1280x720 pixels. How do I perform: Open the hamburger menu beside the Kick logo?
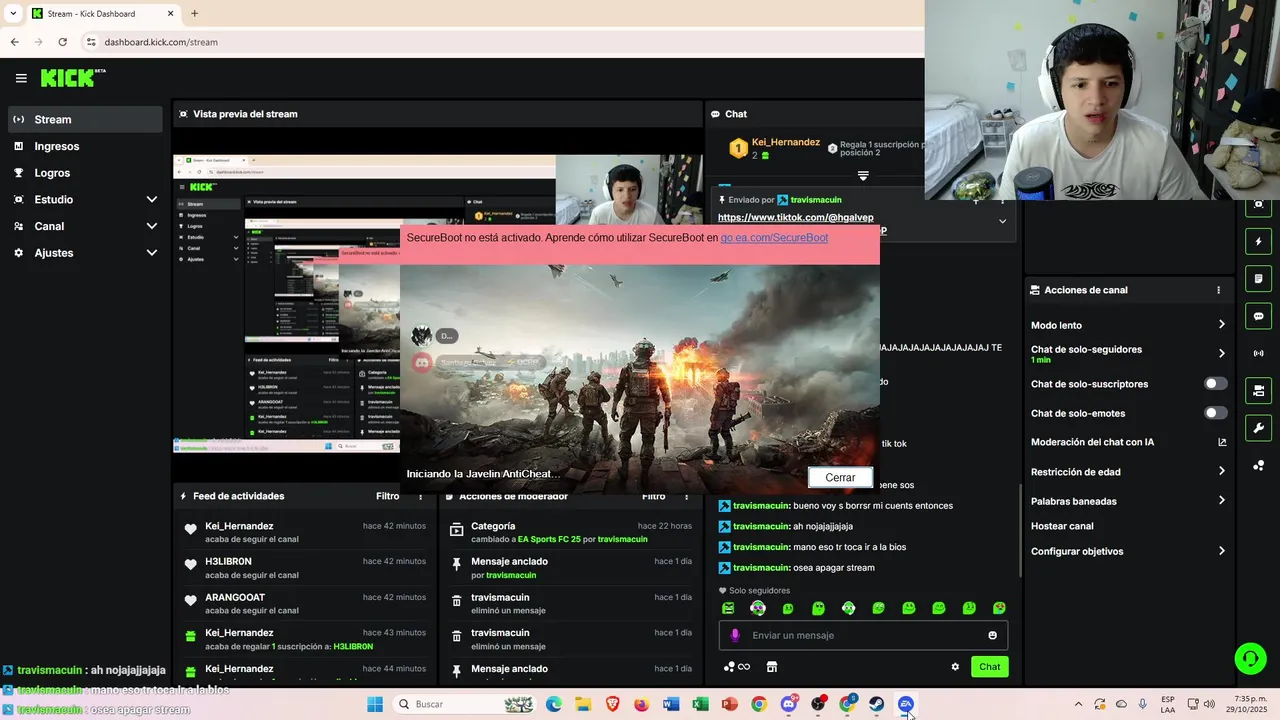(21, 78)
